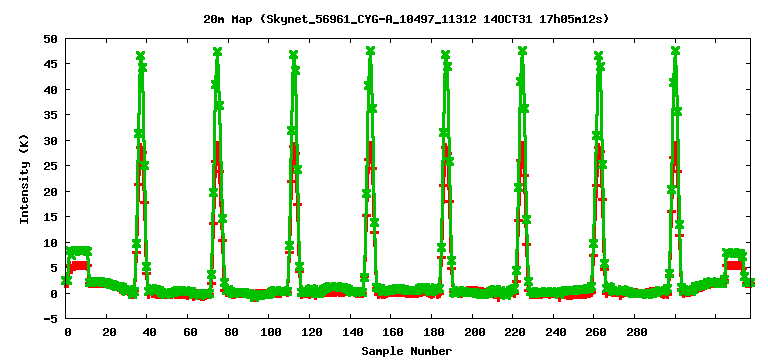This screenshot has height=360, width=768.
Task: Click the green plateau at the chart start
Action: 78,251
